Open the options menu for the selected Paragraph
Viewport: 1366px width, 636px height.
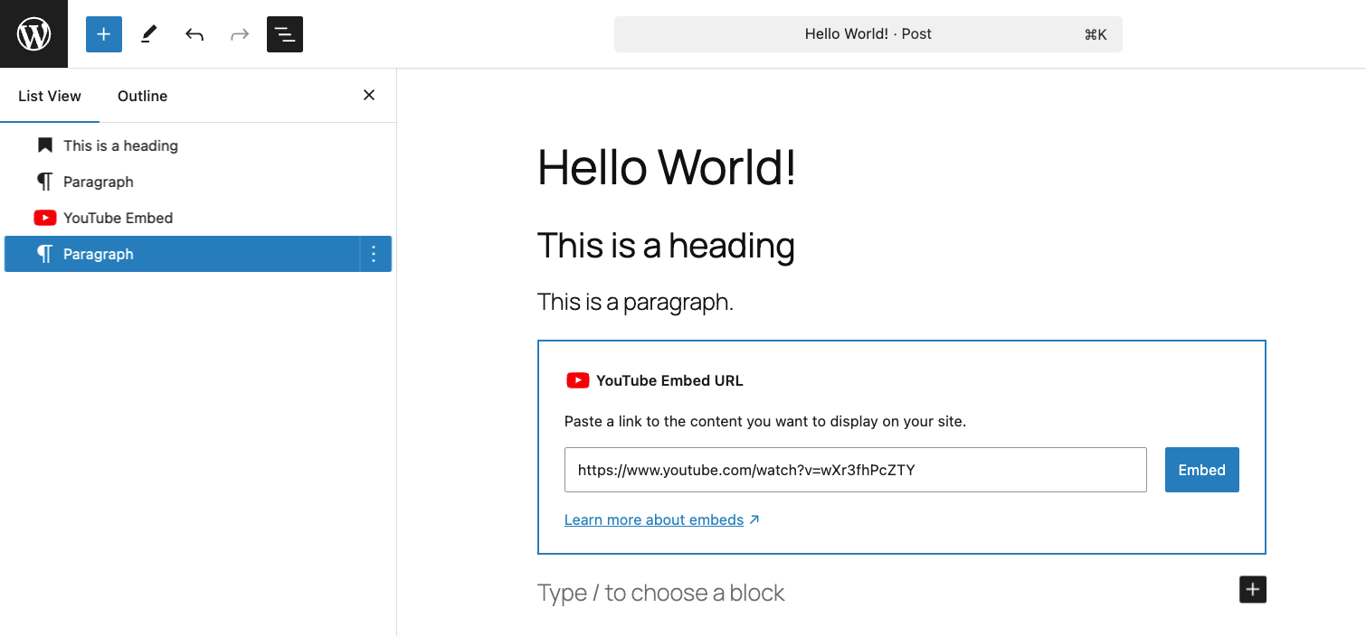[x=373, y=253]
